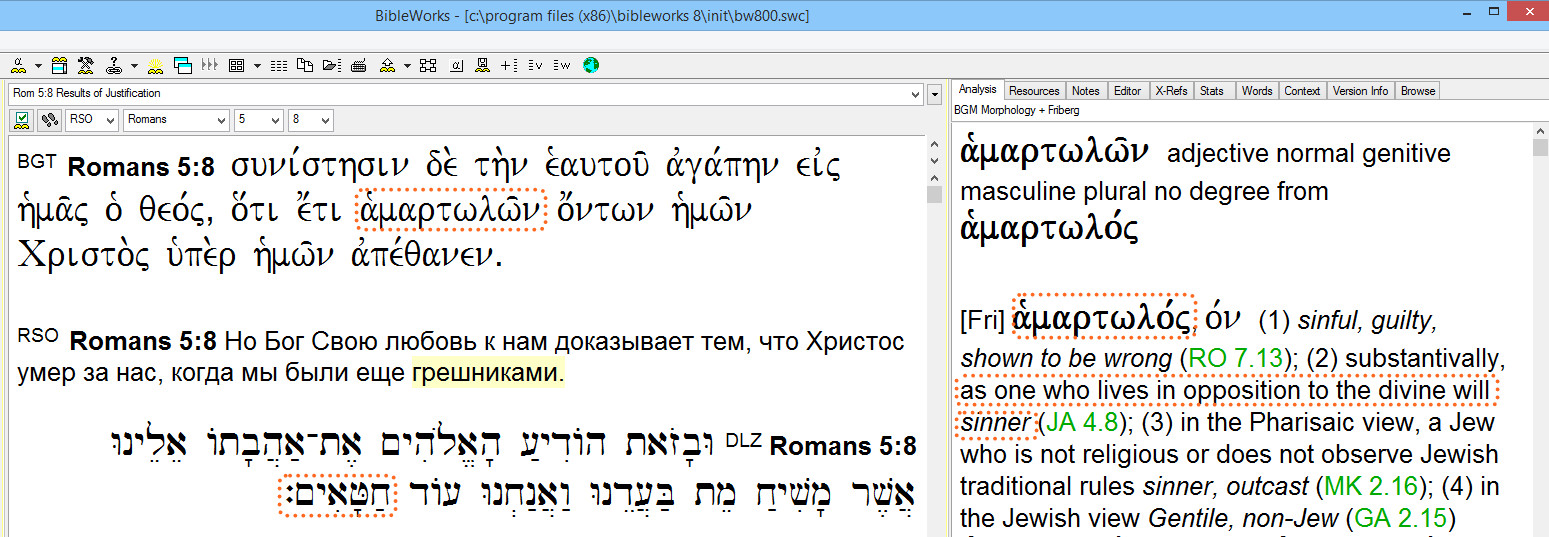Click the Greek alpha search glasses icon
The height and width of the screenshot is (537, 1549).
click(18, 66)
